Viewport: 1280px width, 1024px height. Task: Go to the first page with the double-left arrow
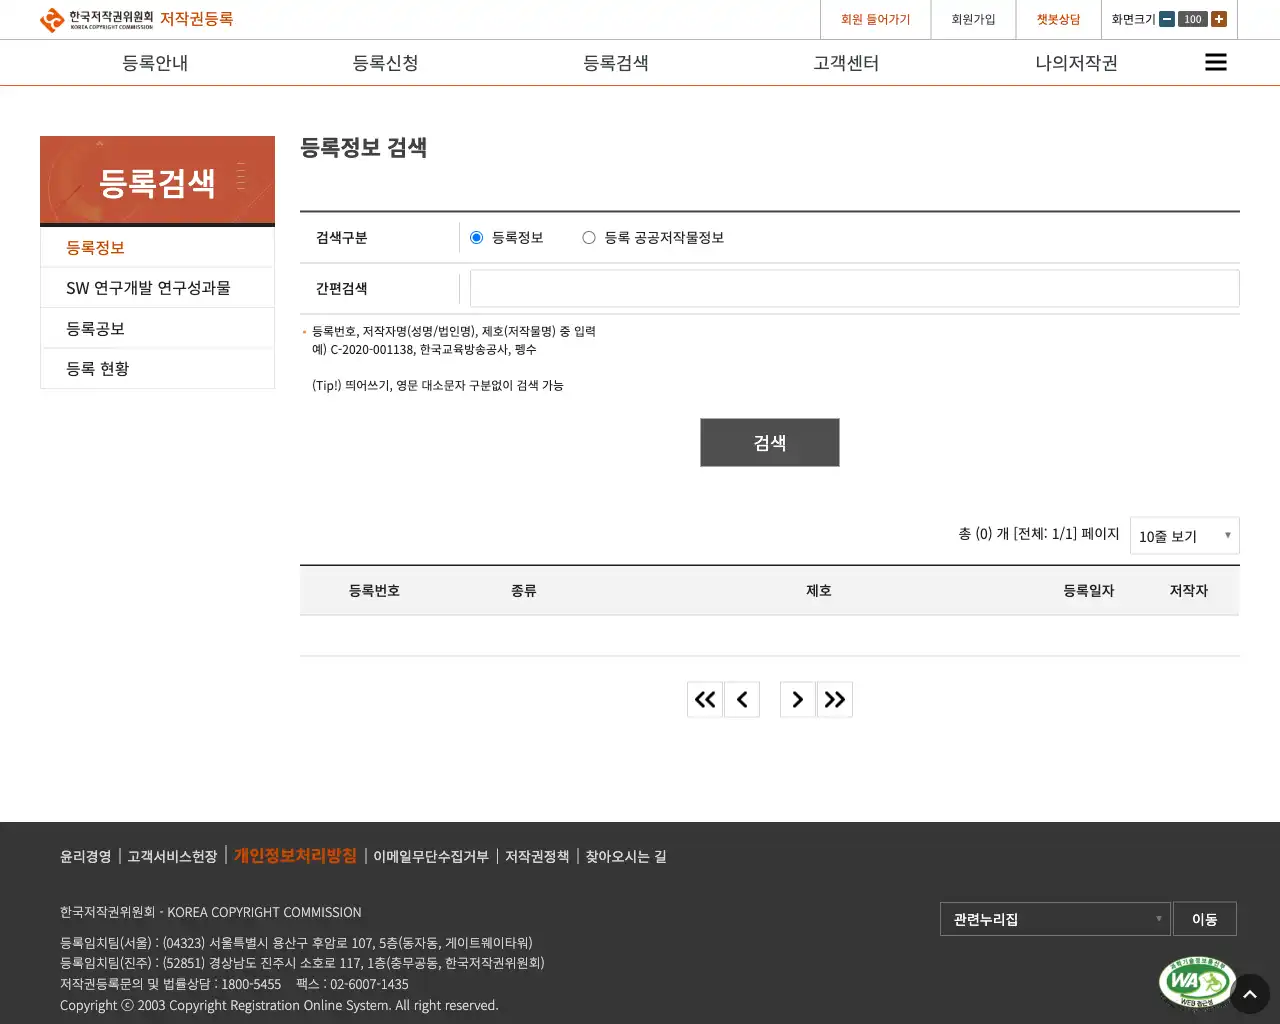click(x=705, y=699)
